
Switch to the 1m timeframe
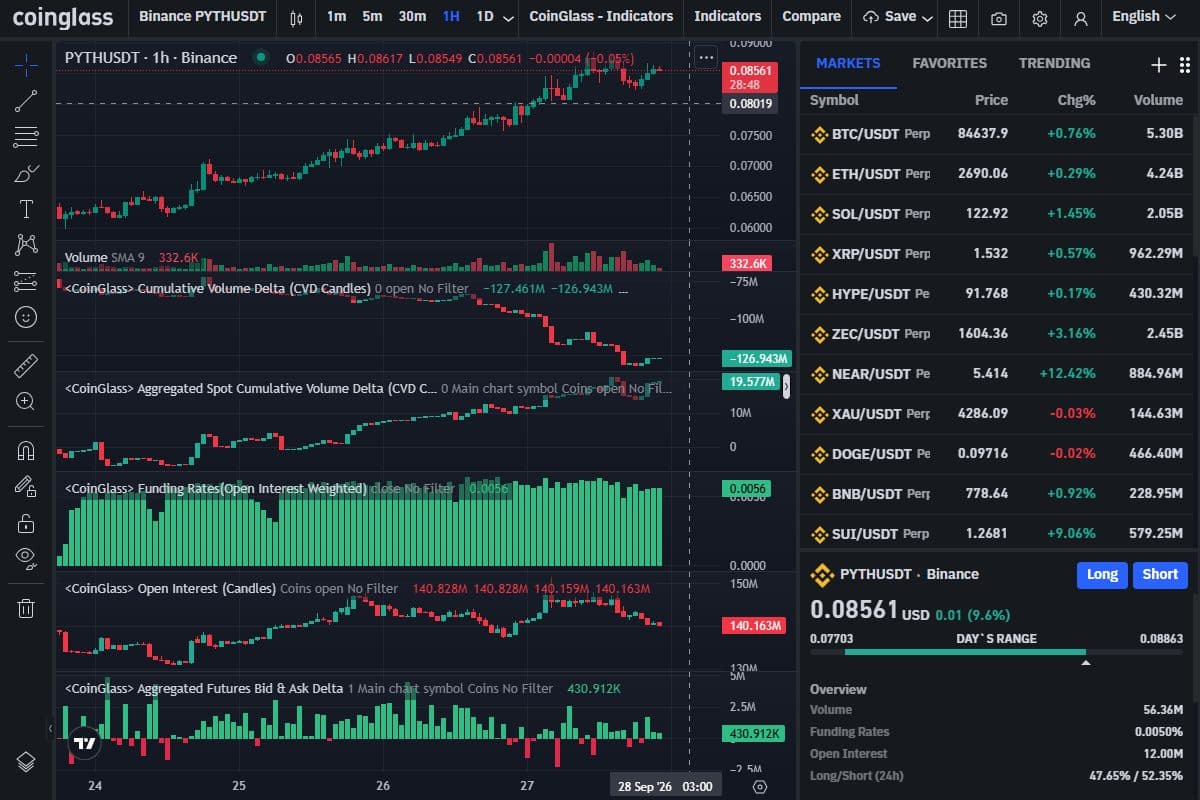(336, 16)
